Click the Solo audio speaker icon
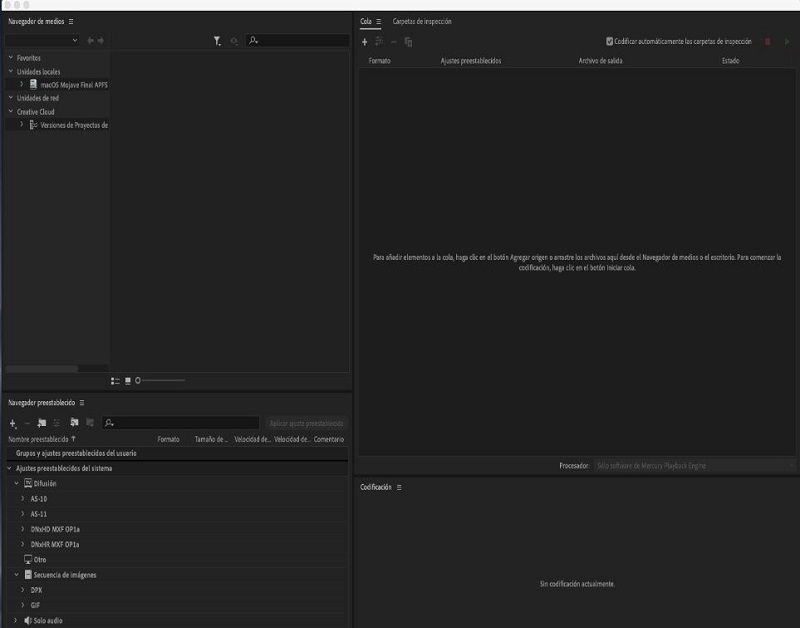The image size is (800, 628). click(28, 620)
